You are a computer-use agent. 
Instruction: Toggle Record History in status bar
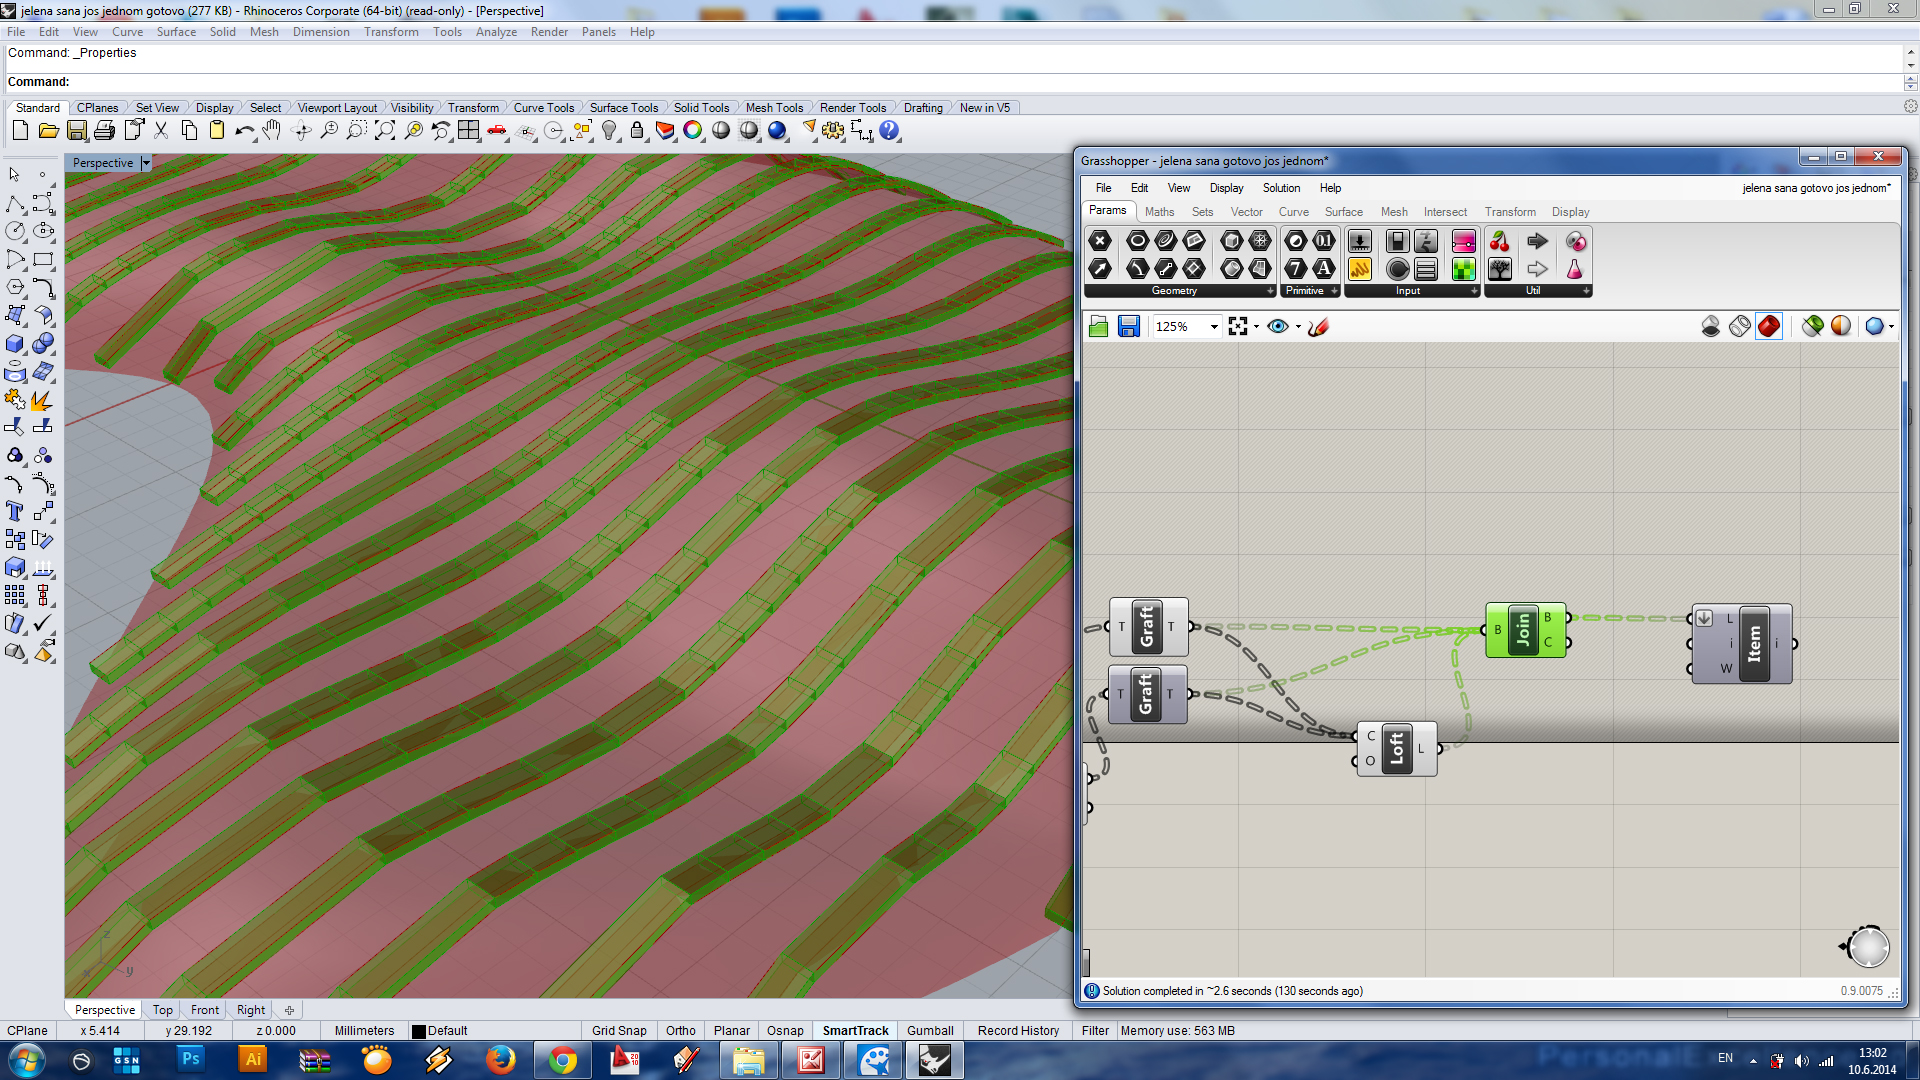[x=1018, y=1031]
